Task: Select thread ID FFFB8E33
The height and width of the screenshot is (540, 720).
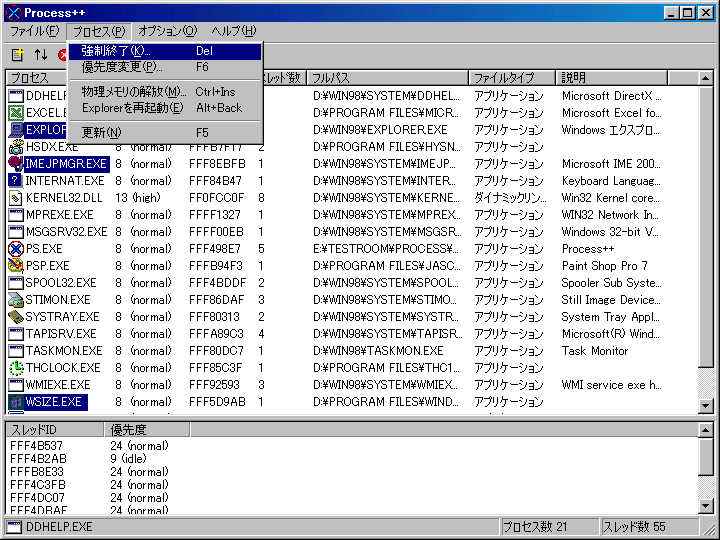Action: [37, 472]
